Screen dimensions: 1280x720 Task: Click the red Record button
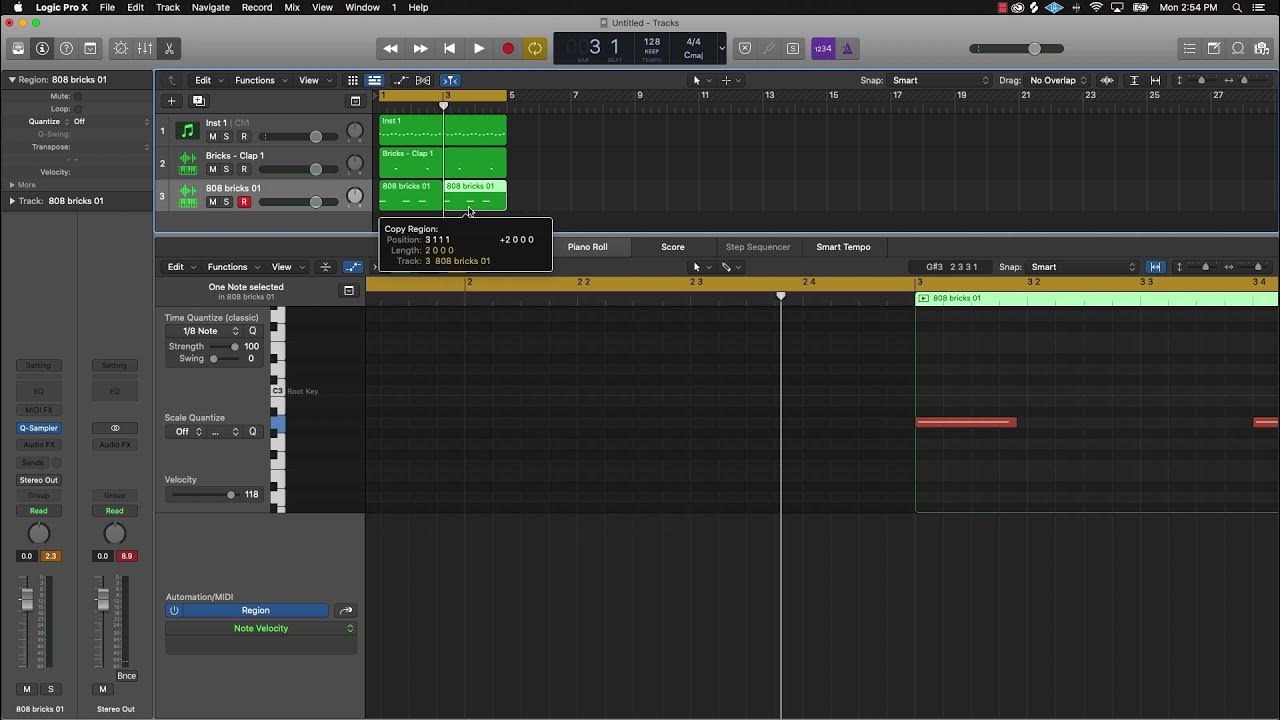tap(507, 48)
